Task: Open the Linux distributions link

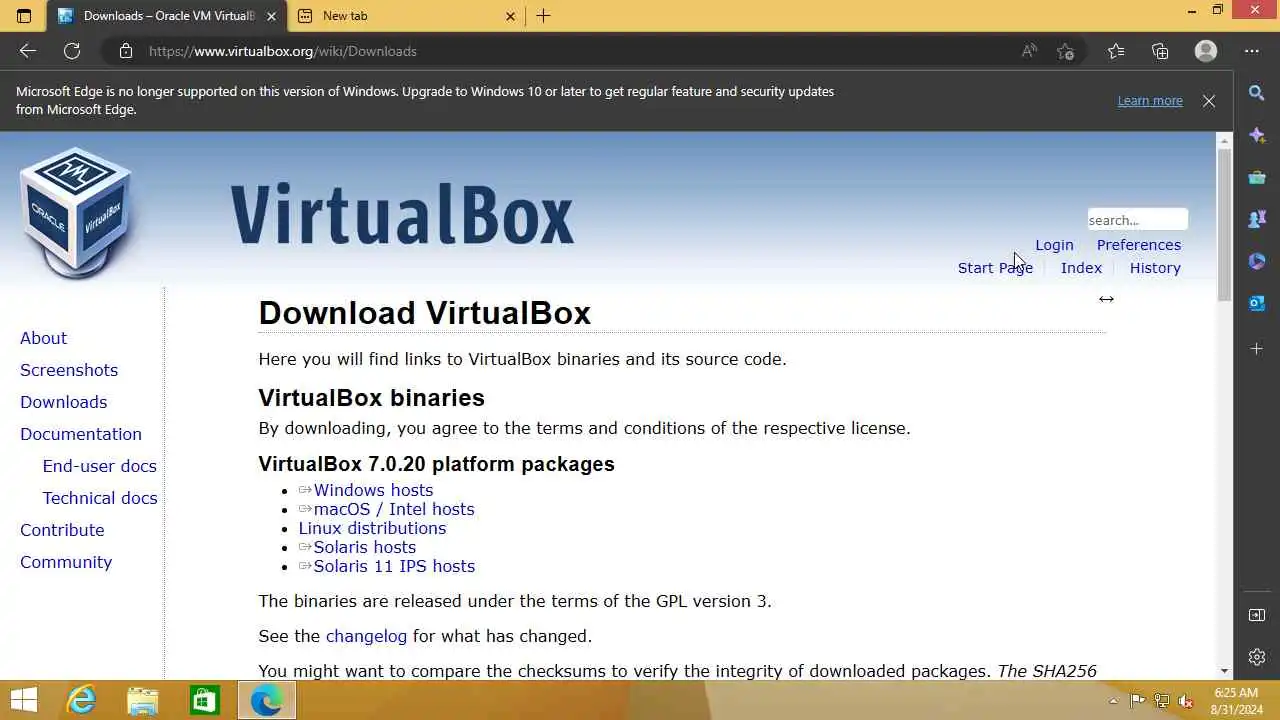Action: [x=372, y=528]
